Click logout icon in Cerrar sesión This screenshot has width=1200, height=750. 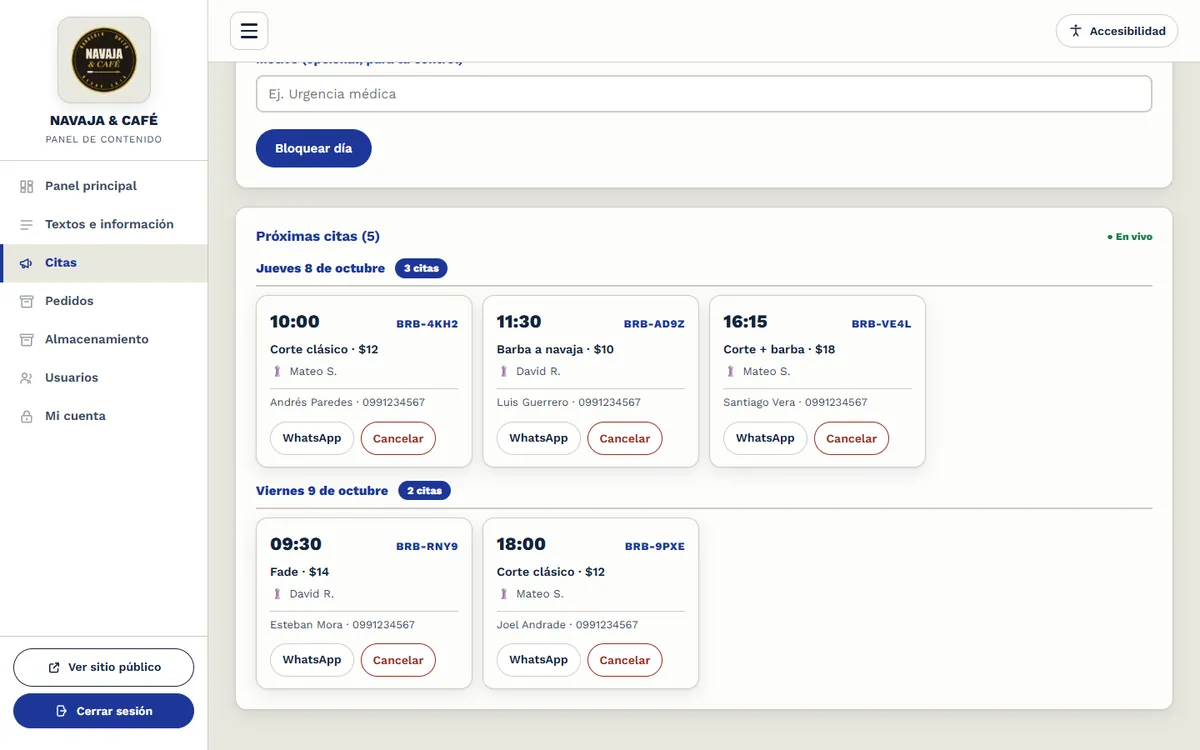[62, 711]
